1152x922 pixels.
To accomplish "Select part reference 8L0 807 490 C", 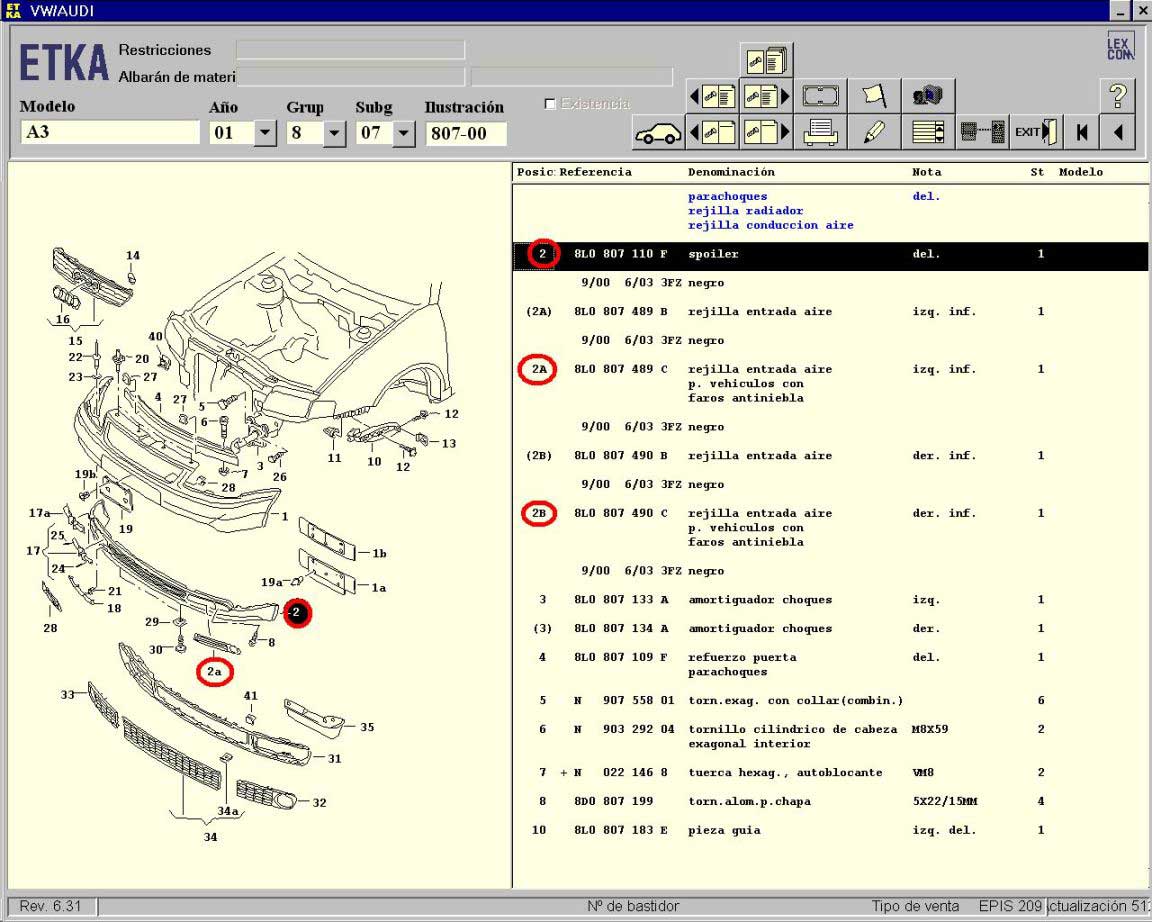I will coord(620,514).
